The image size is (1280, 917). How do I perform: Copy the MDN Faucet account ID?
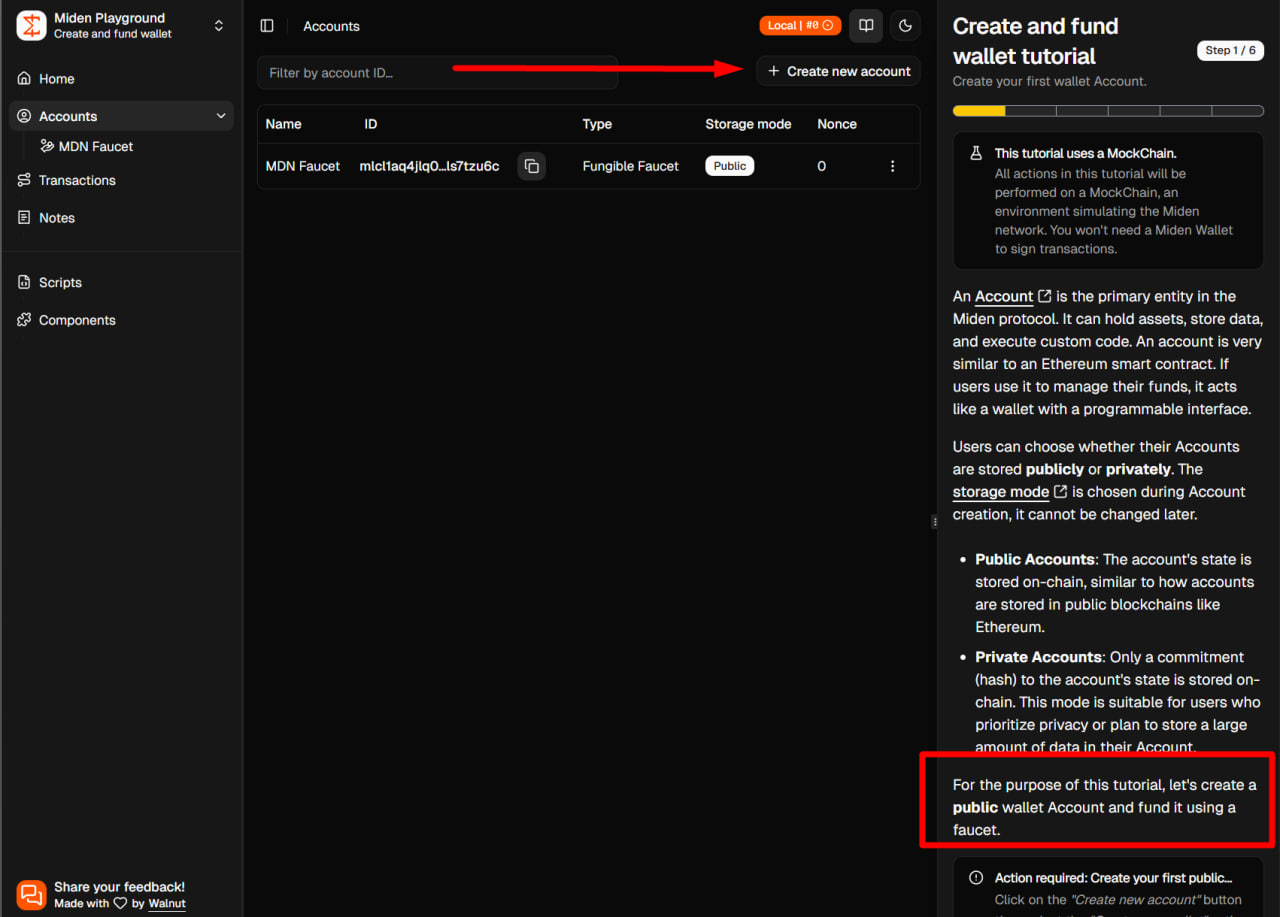click(x=532, y=166)
